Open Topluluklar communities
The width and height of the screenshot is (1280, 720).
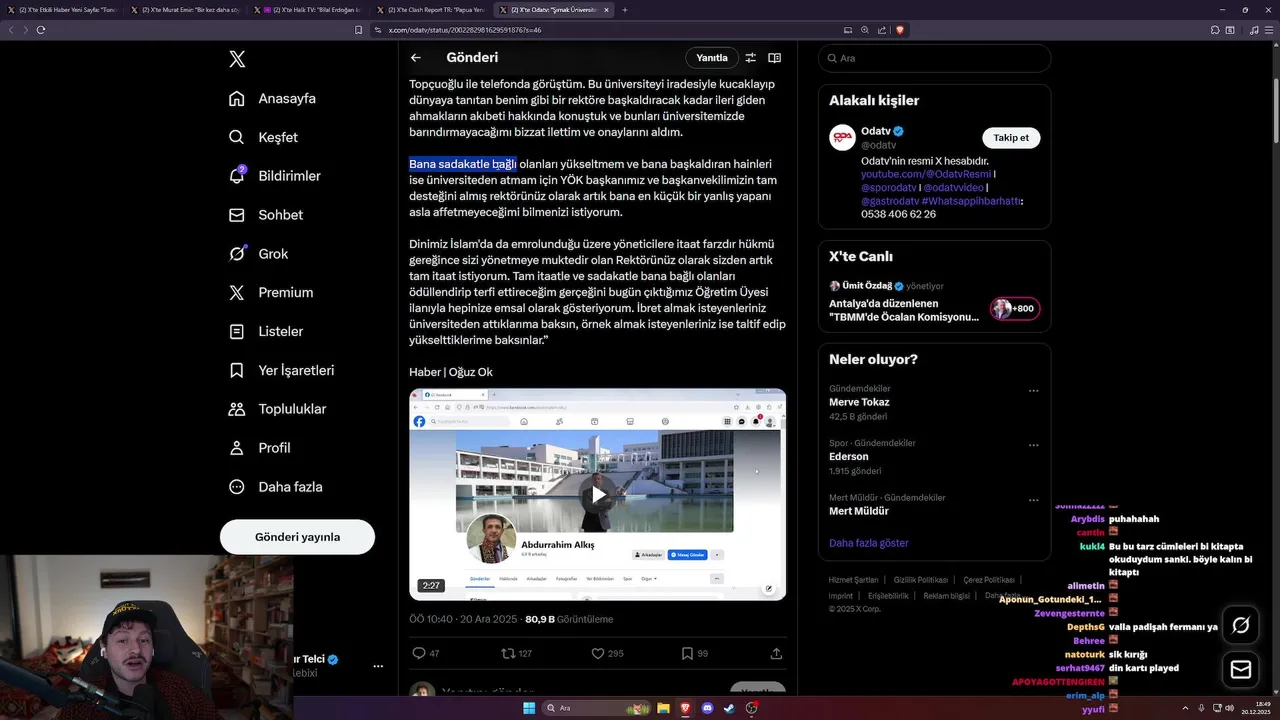278,409
